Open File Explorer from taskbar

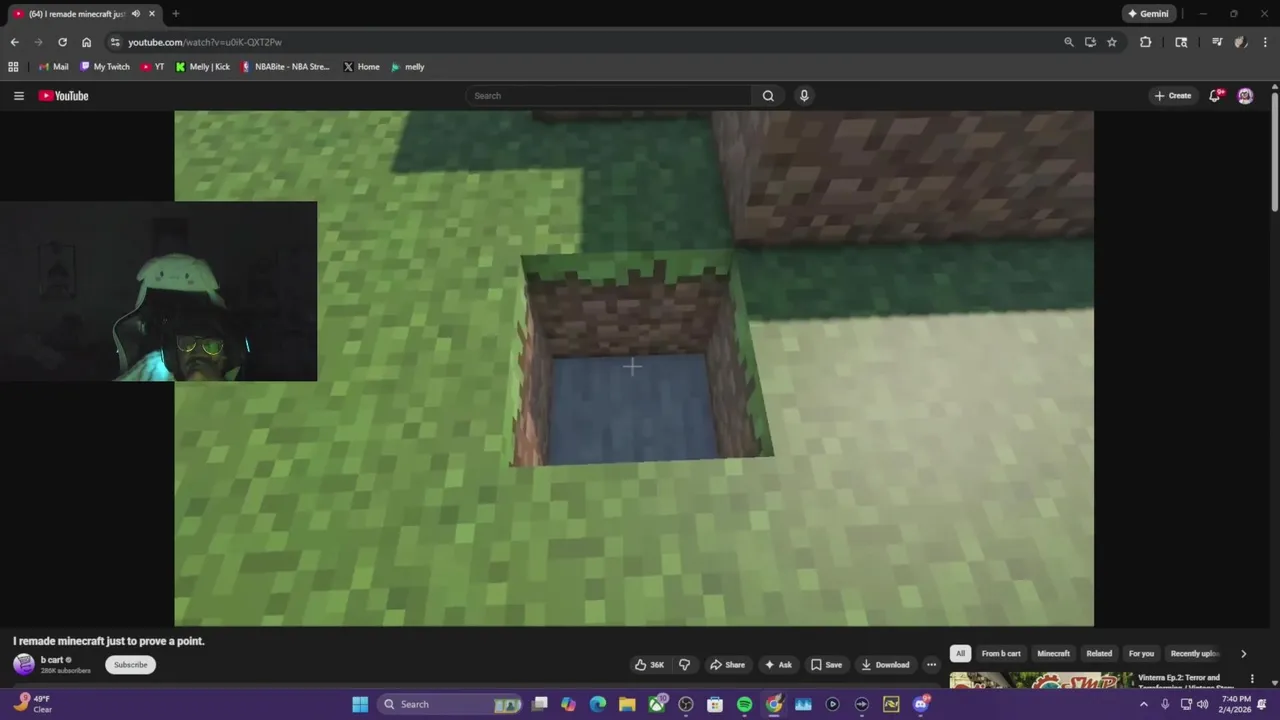pos(627,705)
